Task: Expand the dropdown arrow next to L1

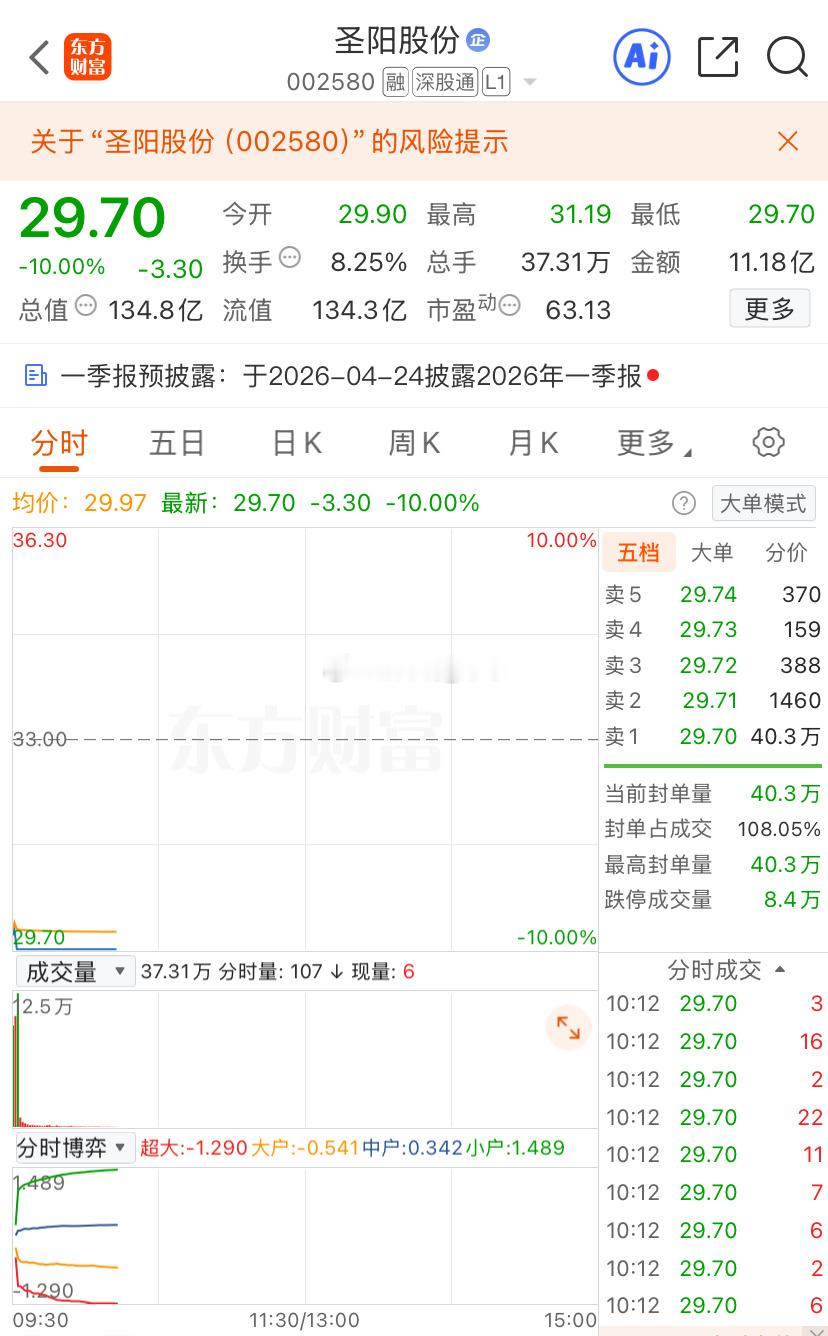Action: click(529, 82)
